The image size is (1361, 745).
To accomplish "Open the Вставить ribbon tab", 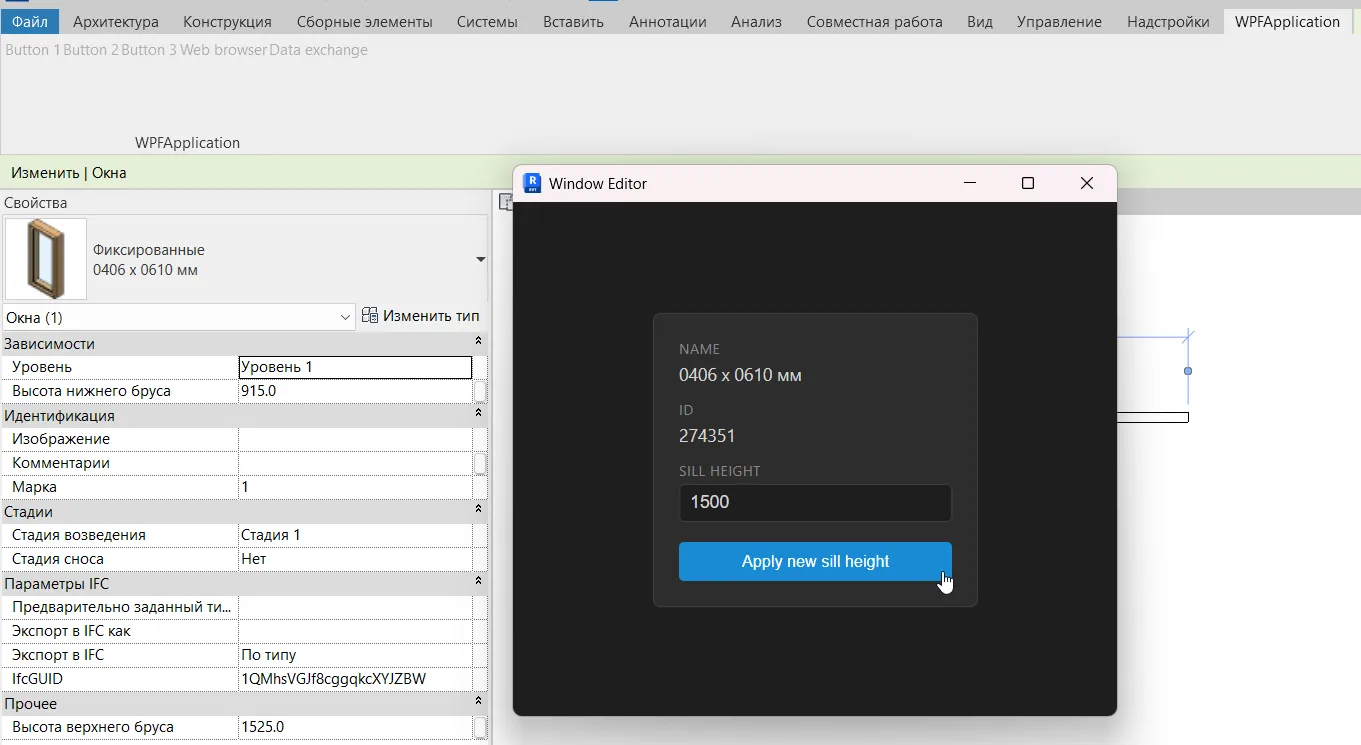I will click(x=573, y=21).
